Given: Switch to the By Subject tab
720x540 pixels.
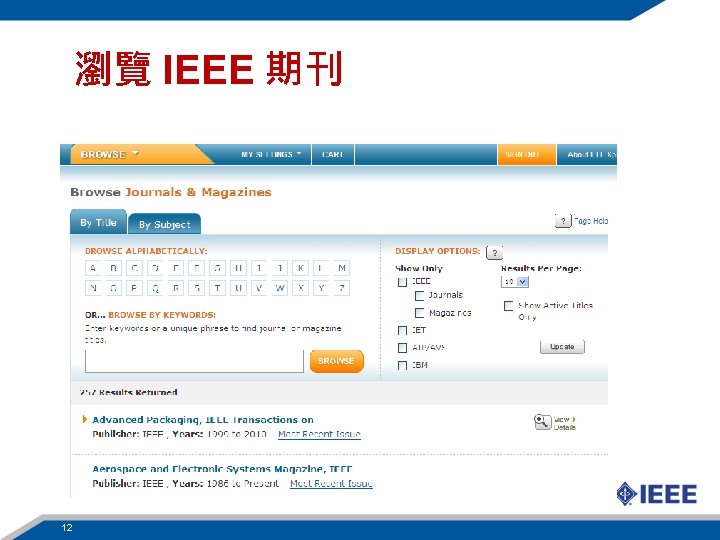Looking at the screenshot, I should click(164, 225).
